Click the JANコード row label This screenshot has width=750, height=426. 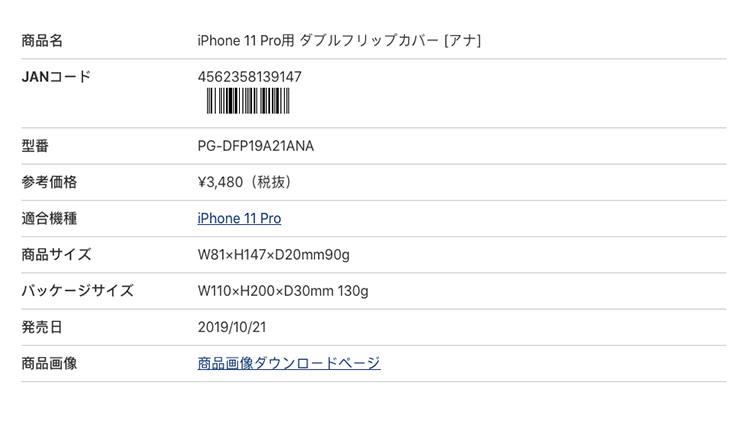[56, 76]
